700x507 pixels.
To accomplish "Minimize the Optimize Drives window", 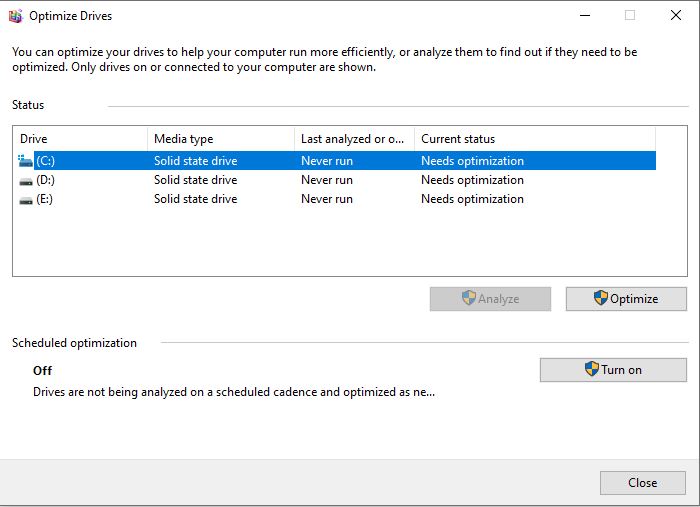I will [585, 16].
